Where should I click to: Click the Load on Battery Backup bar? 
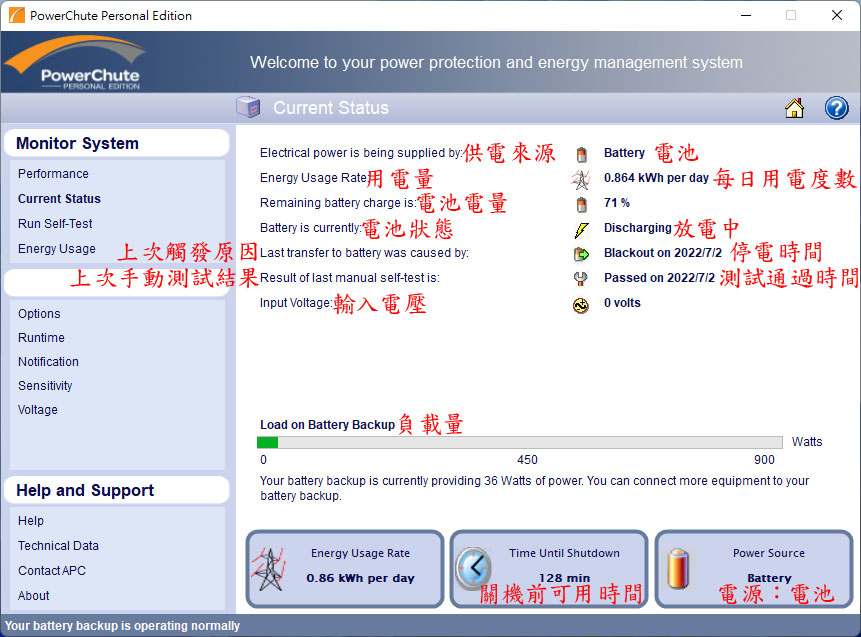coord(519,443)
